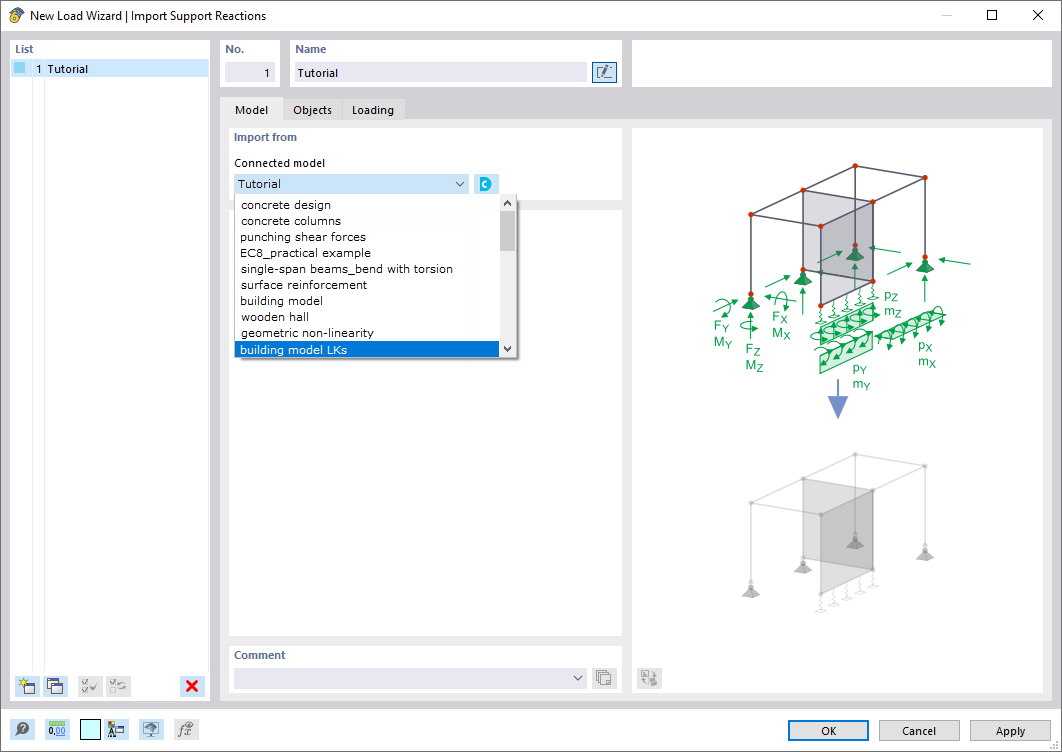Image resolution: width=1062 pixels, height=752 pixels.
Task: Collapse the Connected model Tutorial dropdown
Action: [x=460, y=184]
